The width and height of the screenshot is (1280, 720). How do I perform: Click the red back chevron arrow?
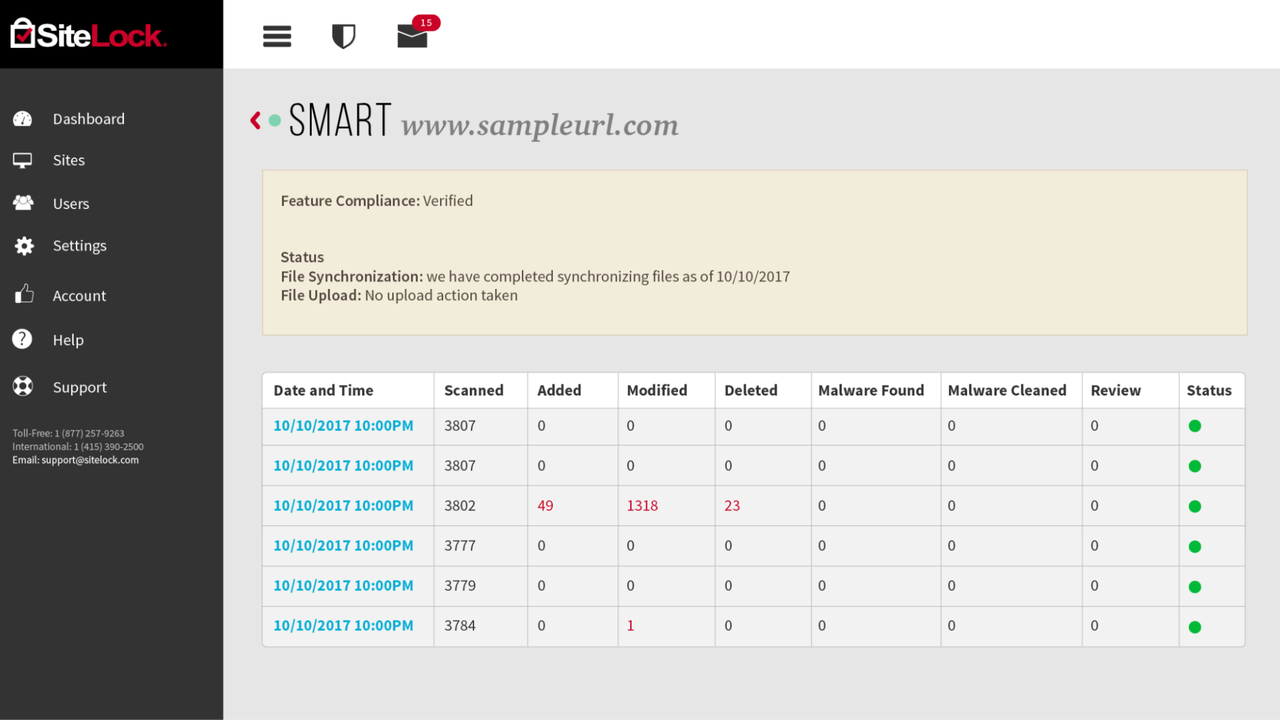tap(256, 121)
